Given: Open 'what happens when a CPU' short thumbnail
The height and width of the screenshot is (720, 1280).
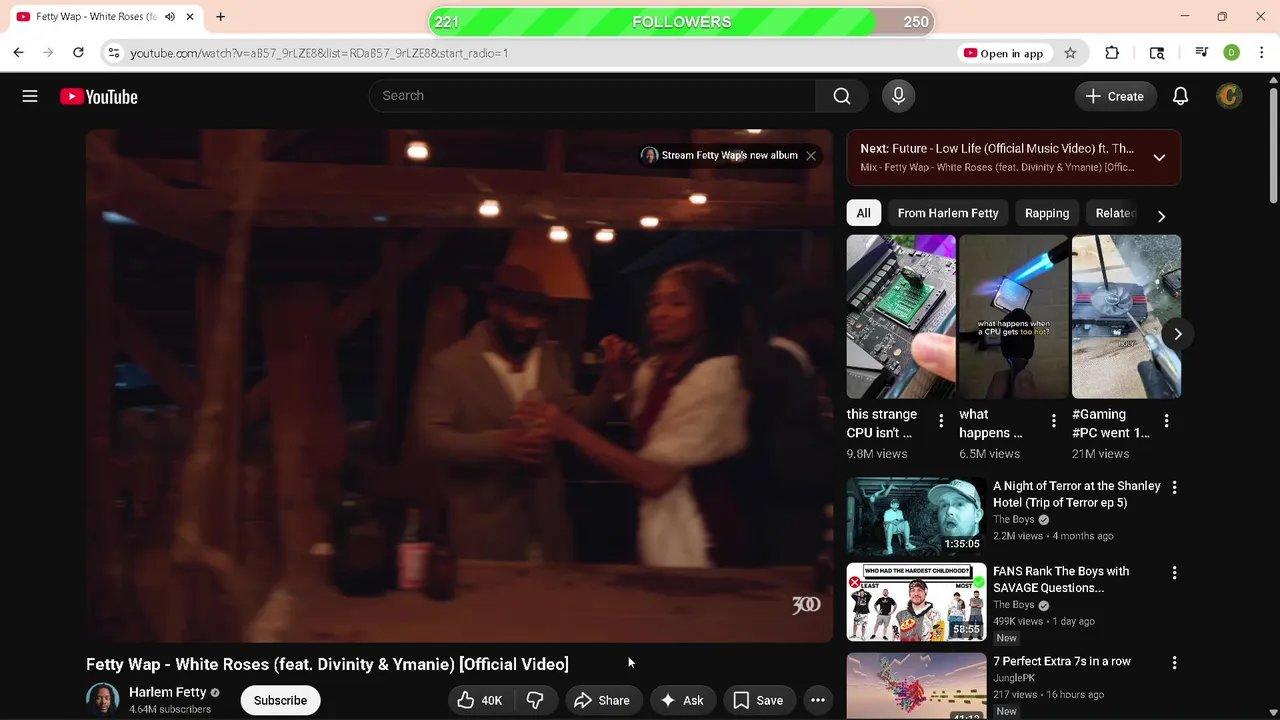Looking at the screenshot, I should click(1013, 316).
